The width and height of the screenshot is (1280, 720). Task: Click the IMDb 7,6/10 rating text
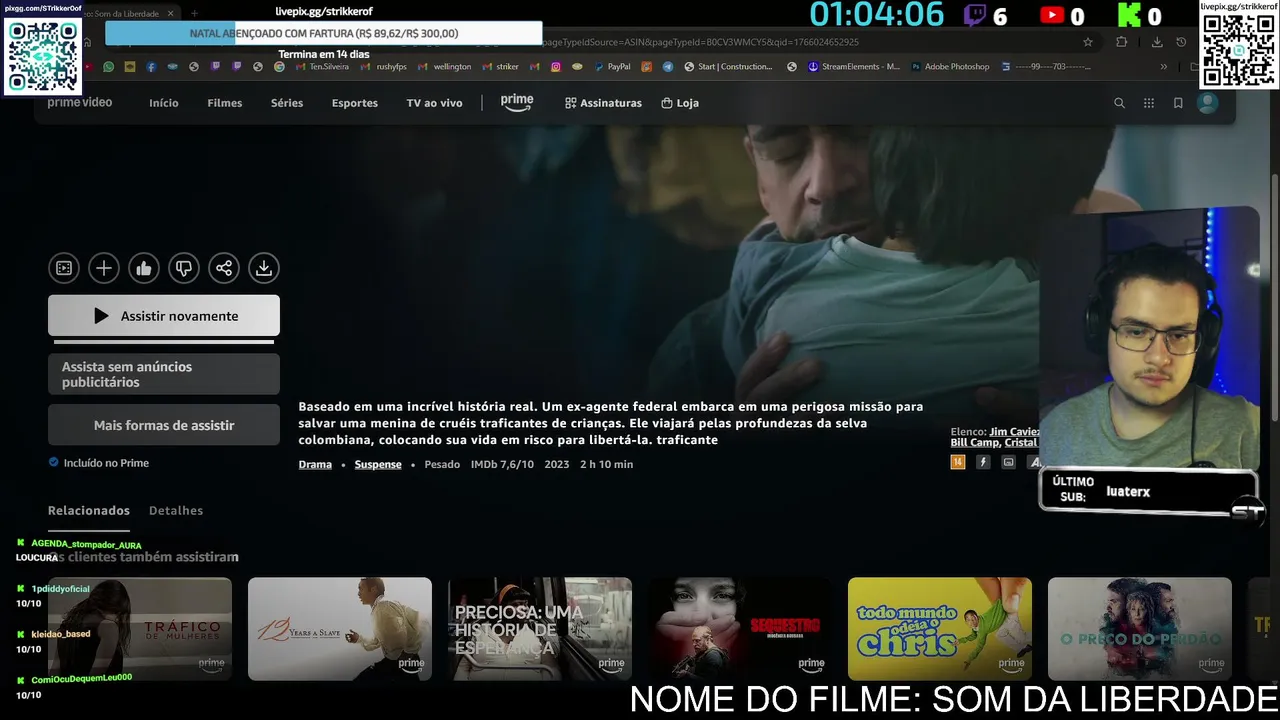tap(502, 464)
